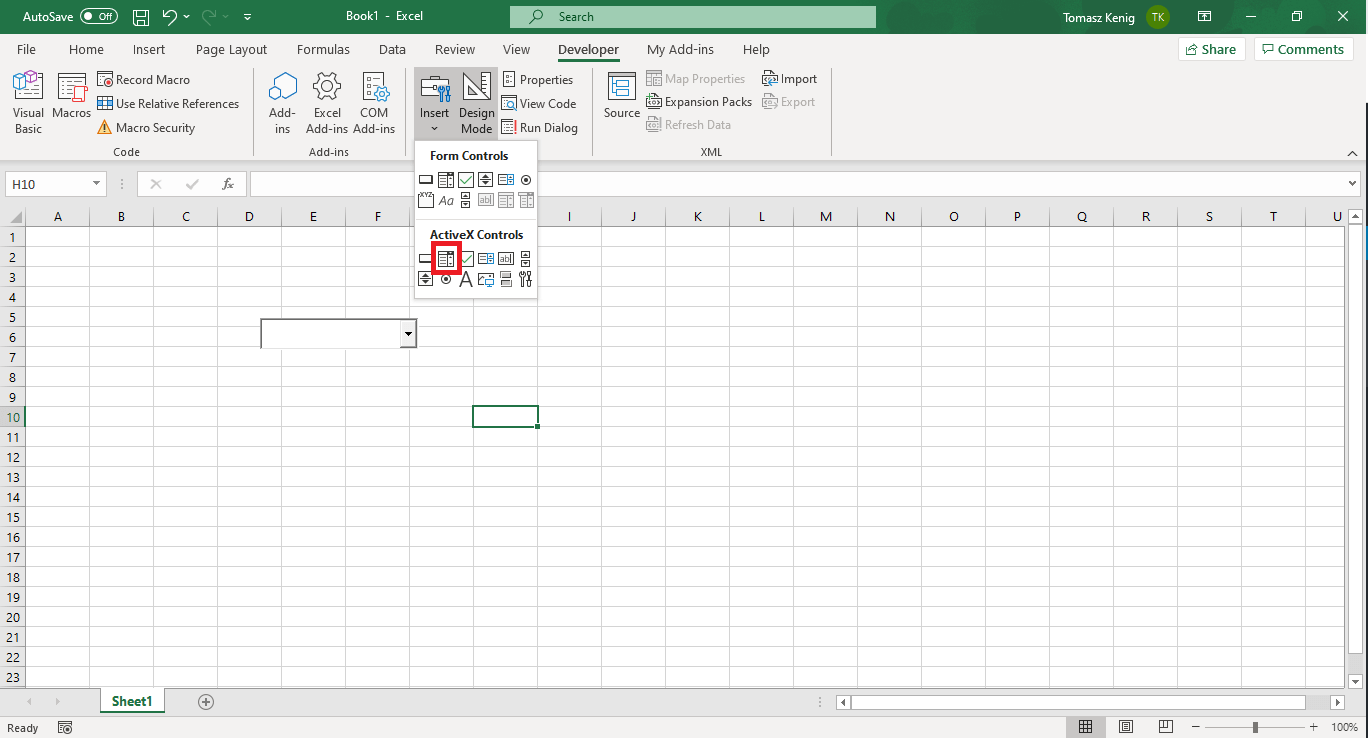Screen dimensions: 1369x747
Task: Insert an ActiveX Image control
Action: coord(485,279)
